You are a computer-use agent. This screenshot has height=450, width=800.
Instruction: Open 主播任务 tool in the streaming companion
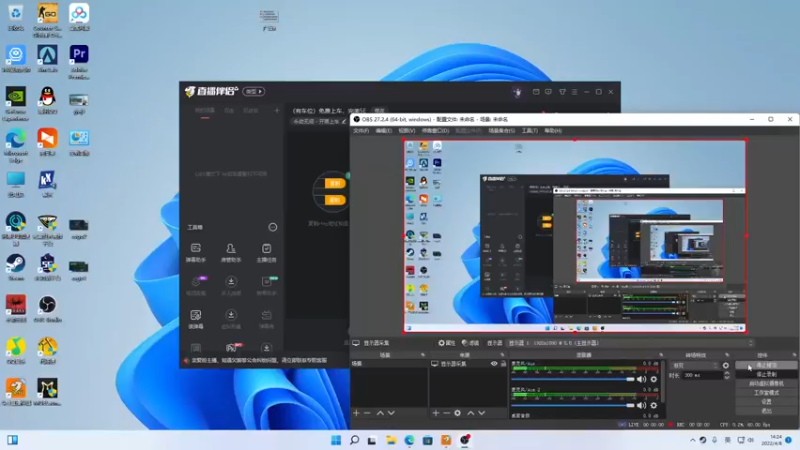tap(266, 253)
